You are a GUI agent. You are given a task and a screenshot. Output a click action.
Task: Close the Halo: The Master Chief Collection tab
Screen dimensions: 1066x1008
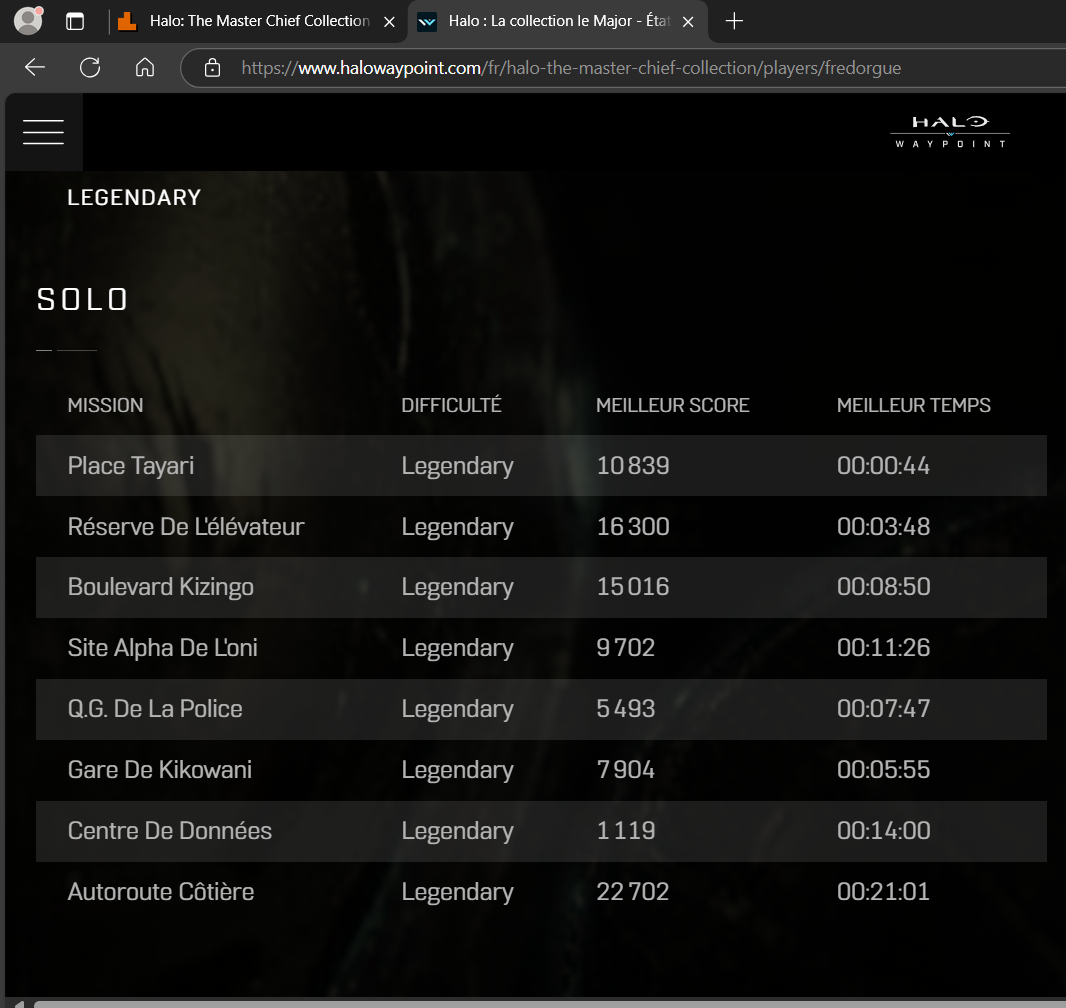389,21
